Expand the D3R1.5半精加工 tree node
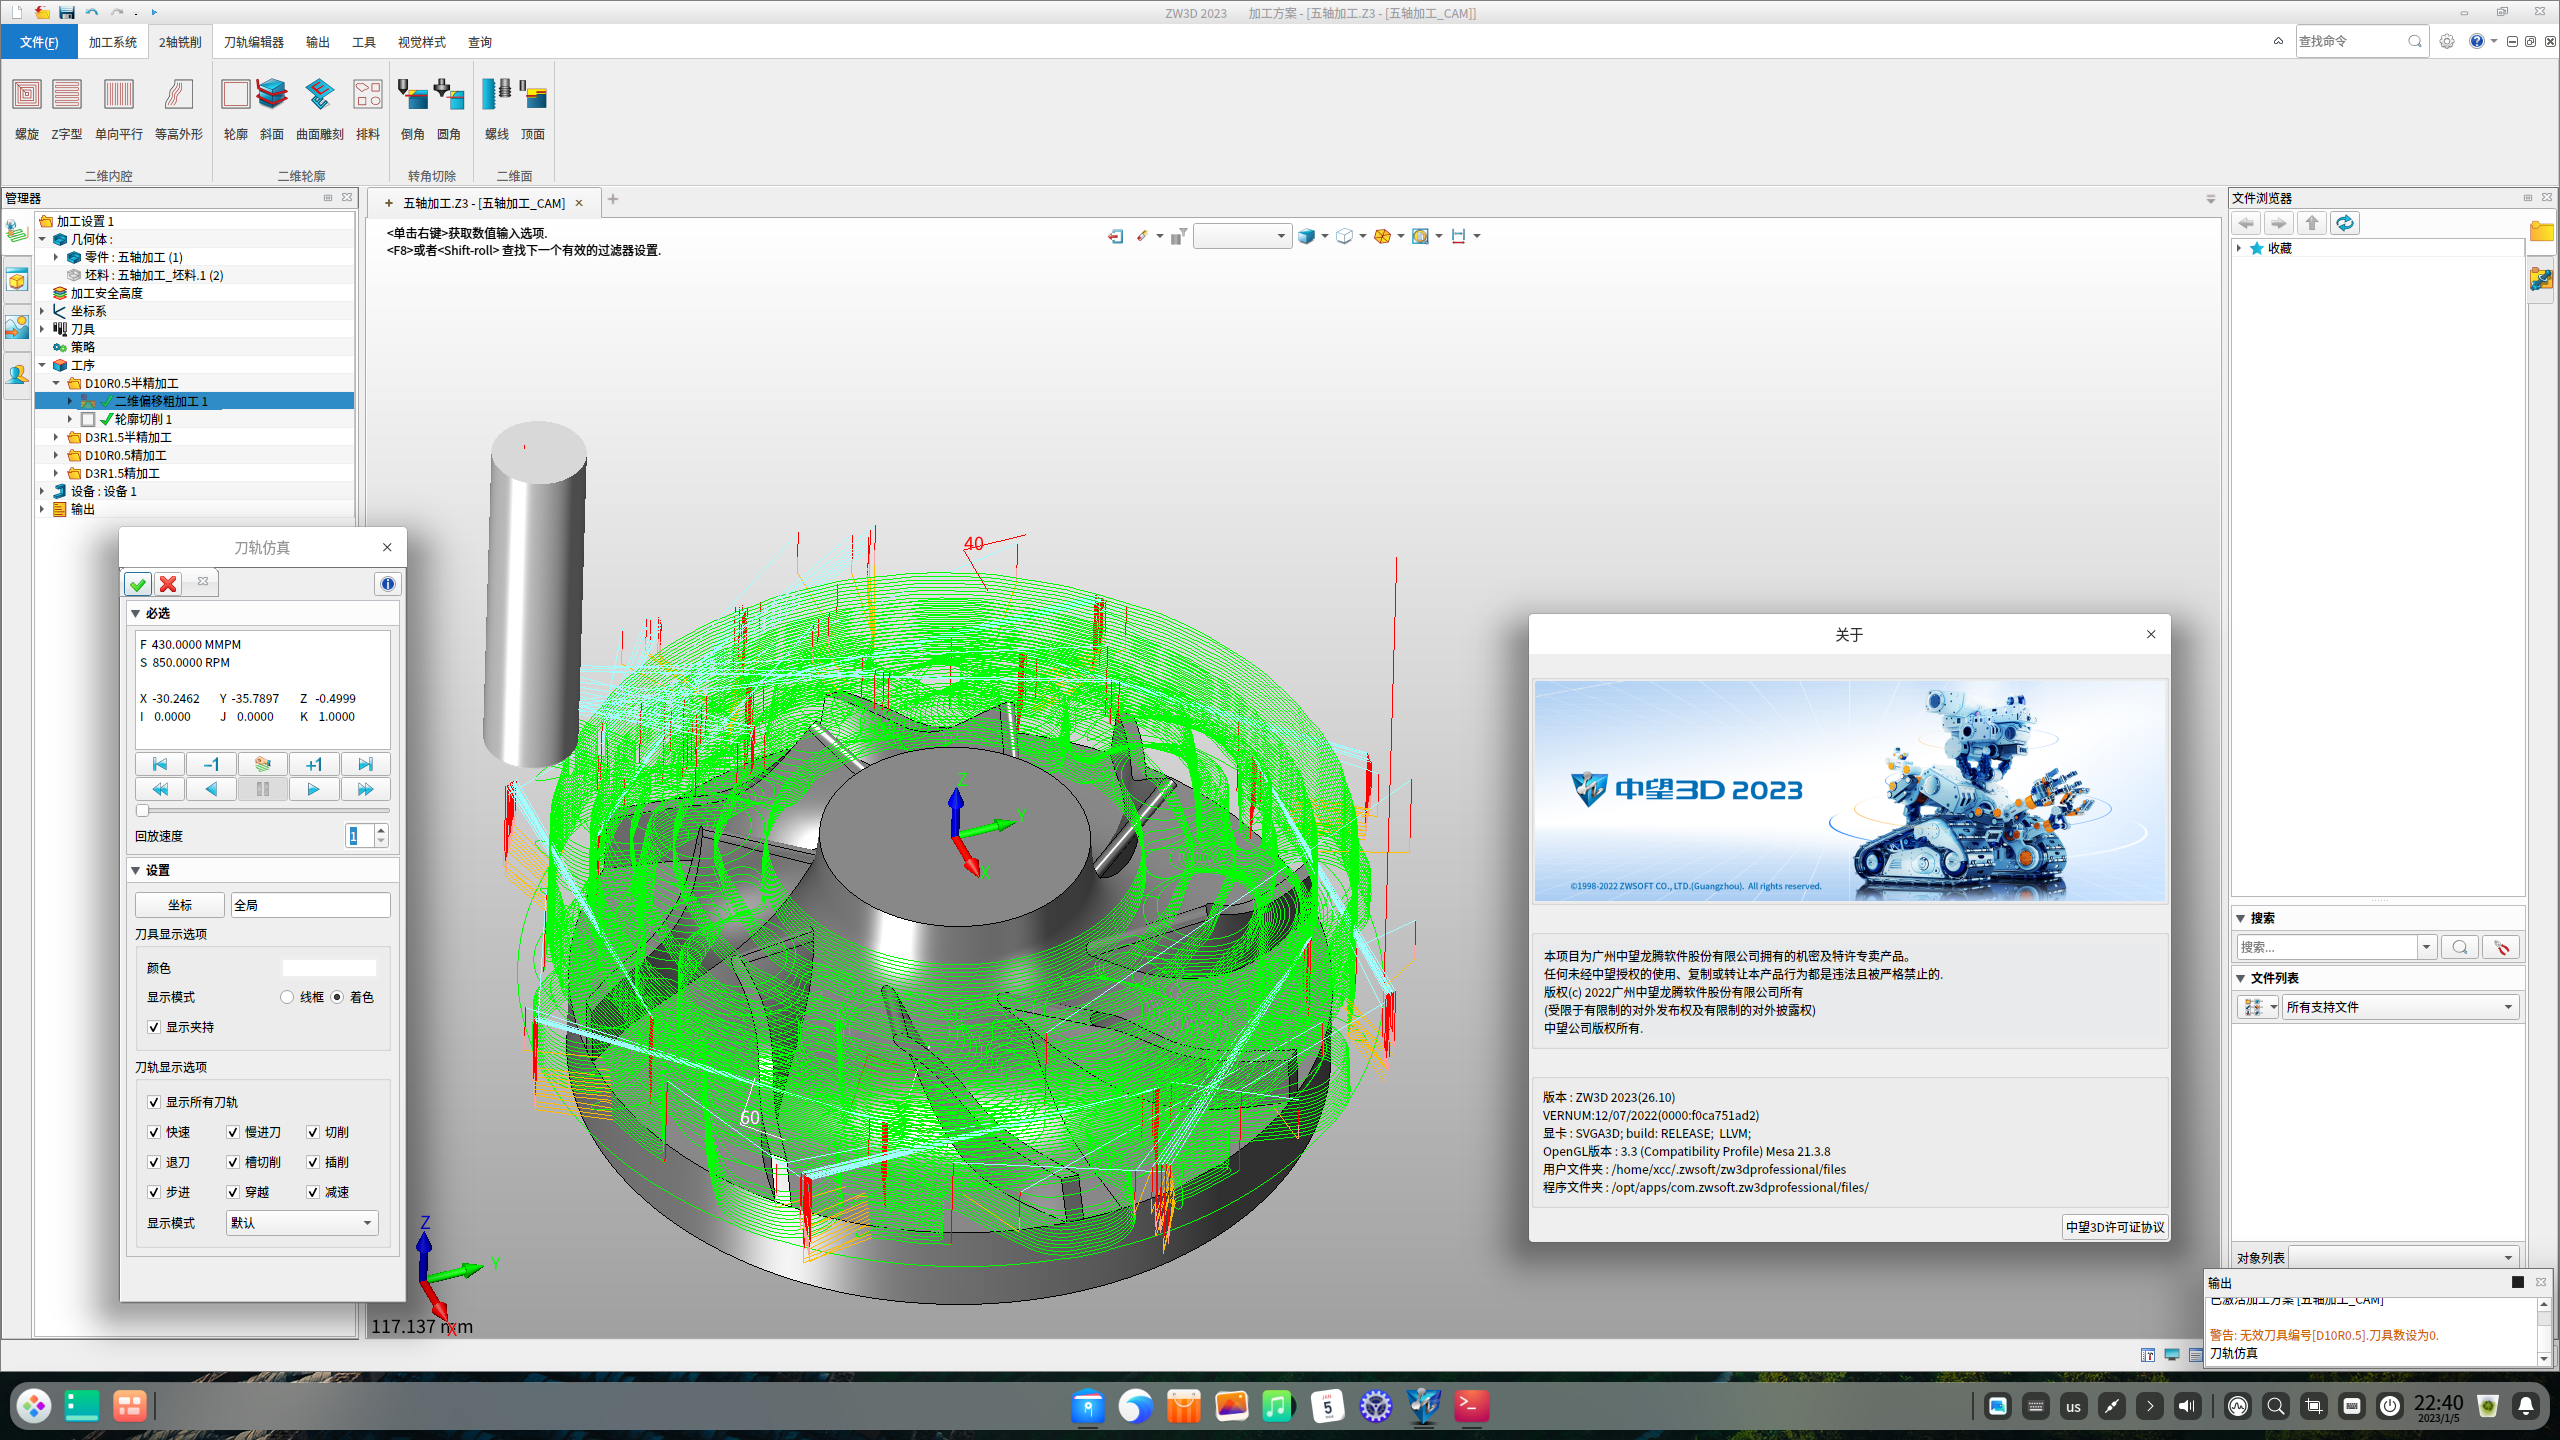The image size is (2560, 1440). point(57,437)
